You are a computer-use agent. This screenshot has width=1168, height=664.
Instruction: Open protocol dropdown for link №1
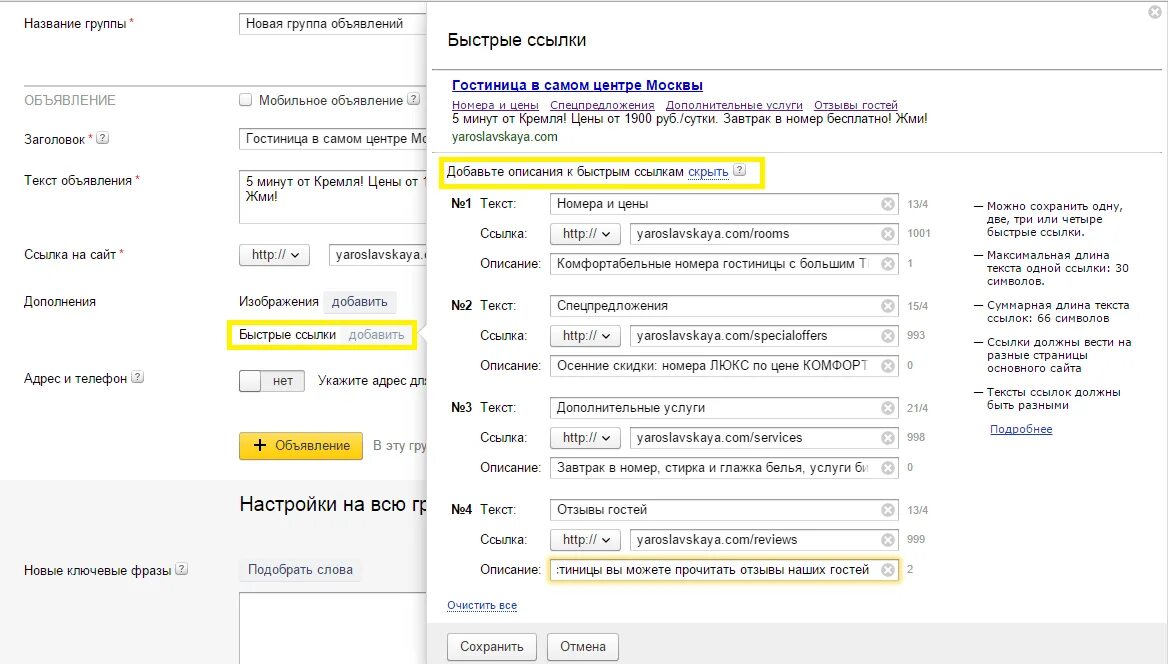585,234
